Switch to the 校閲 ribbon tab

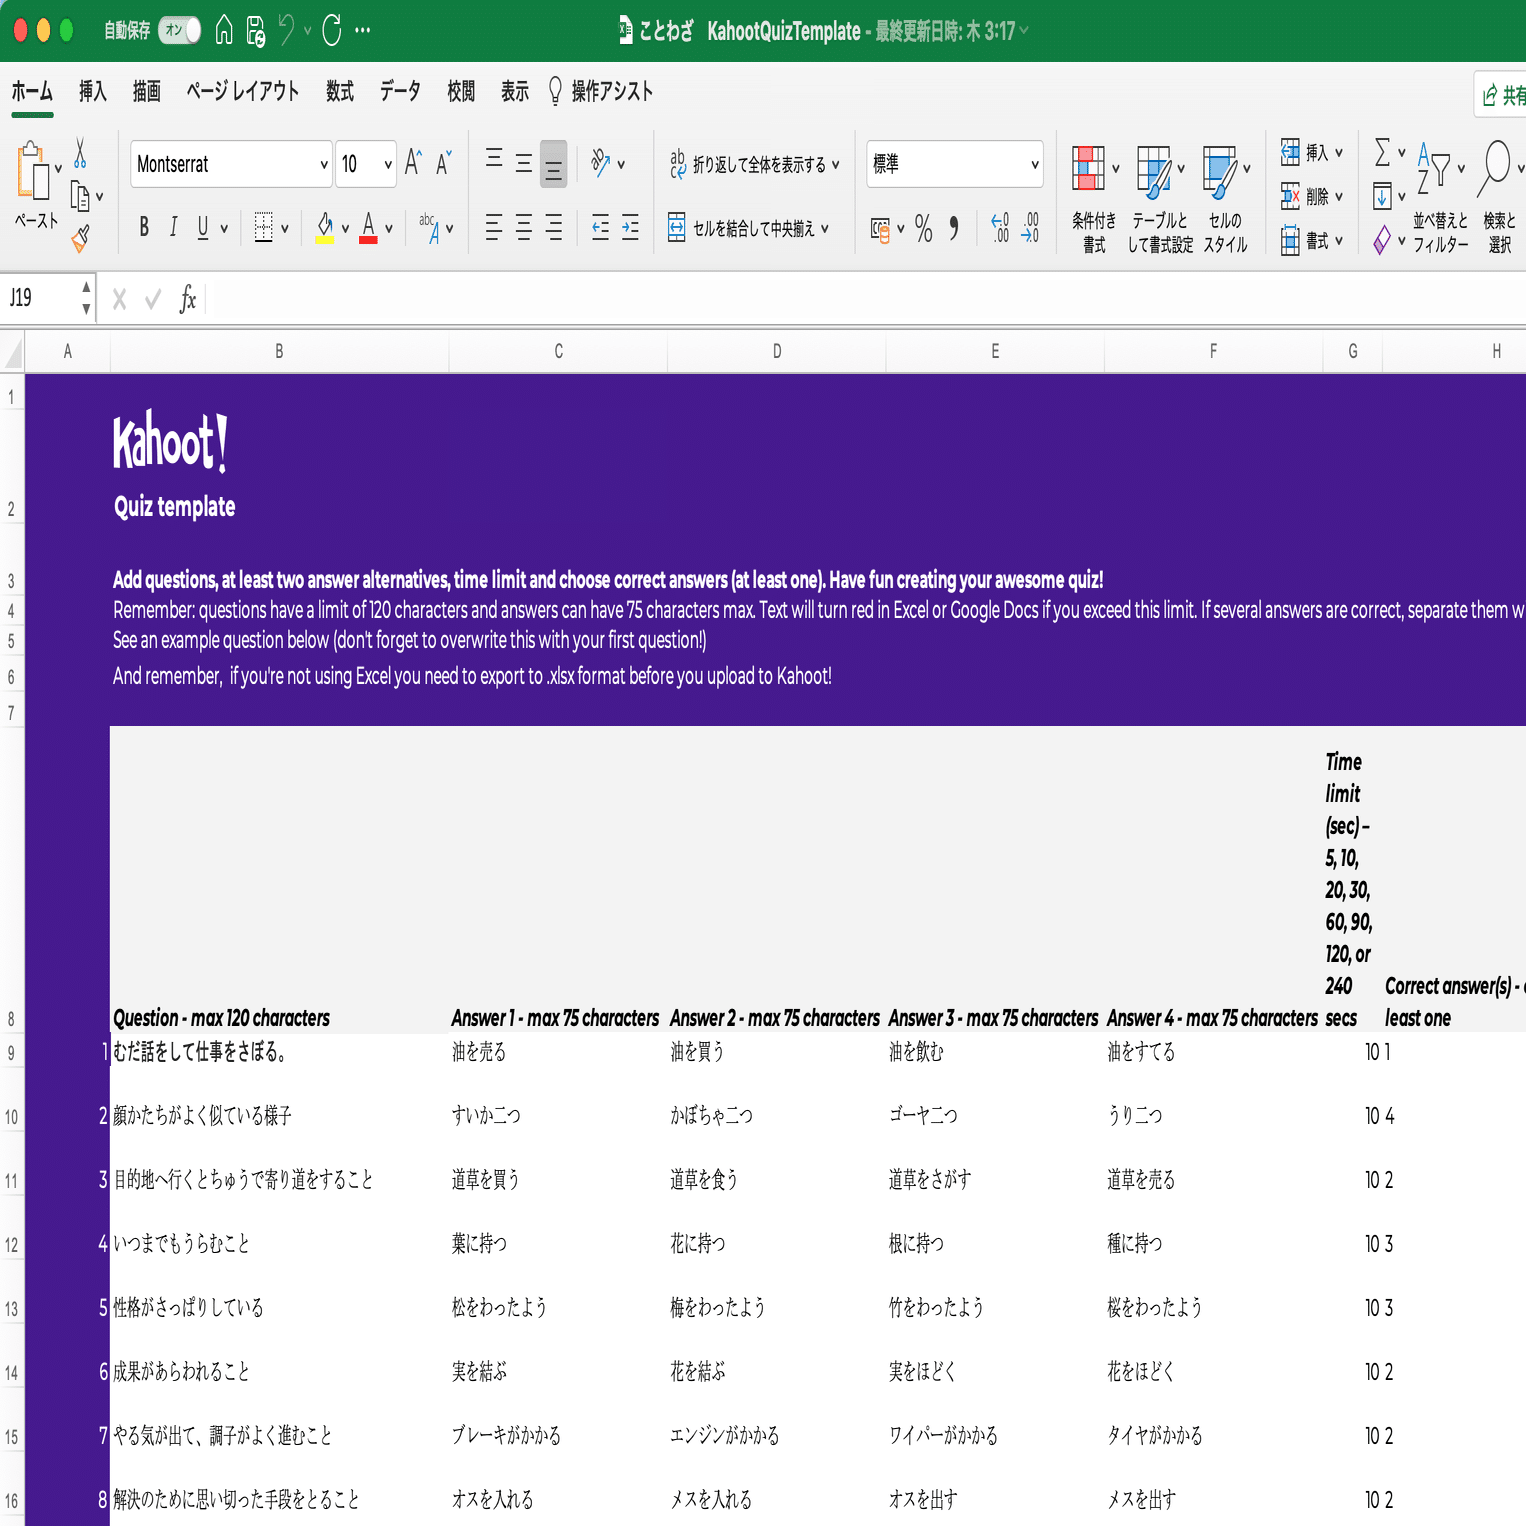point(461,92)
